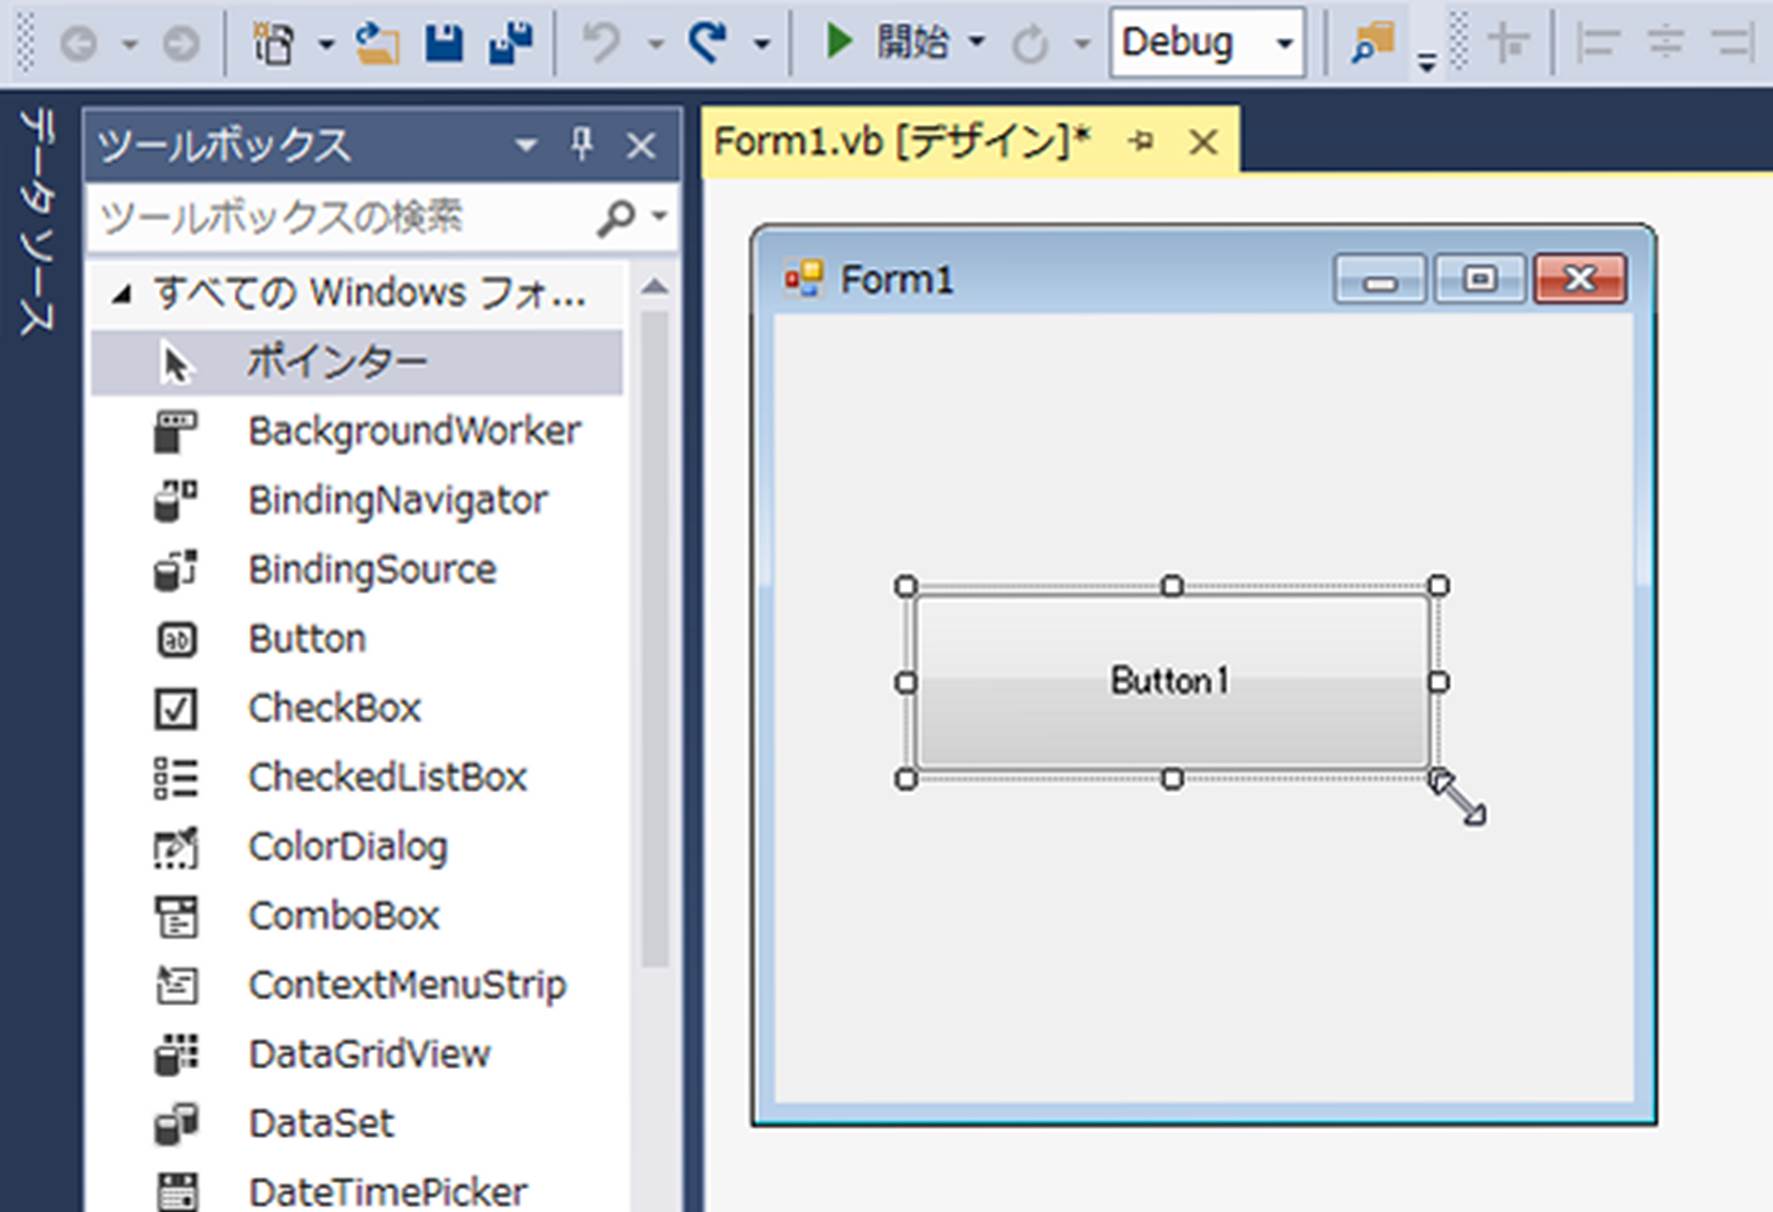The image size is (1773, 1212).
Task: Collapse the All Windows Forms group
Action: pos(122,294)
